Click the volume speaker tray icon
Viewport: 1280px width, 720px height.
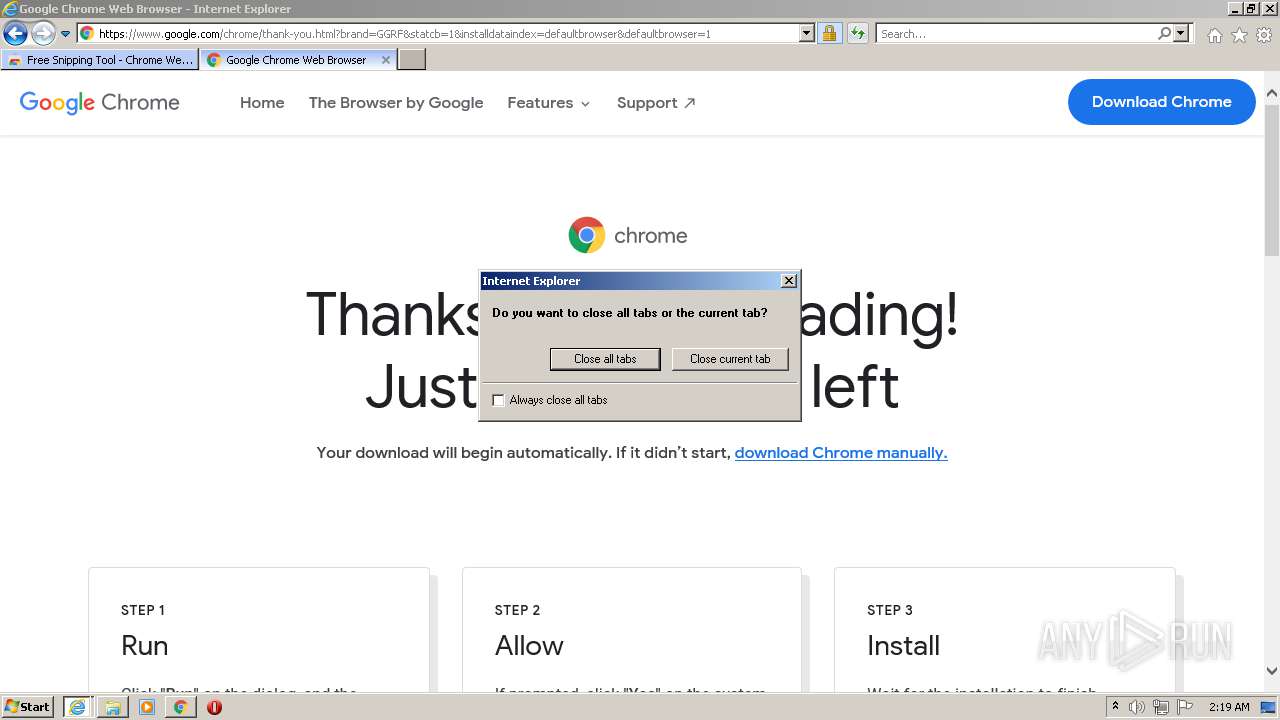[x=1137, y=707]
